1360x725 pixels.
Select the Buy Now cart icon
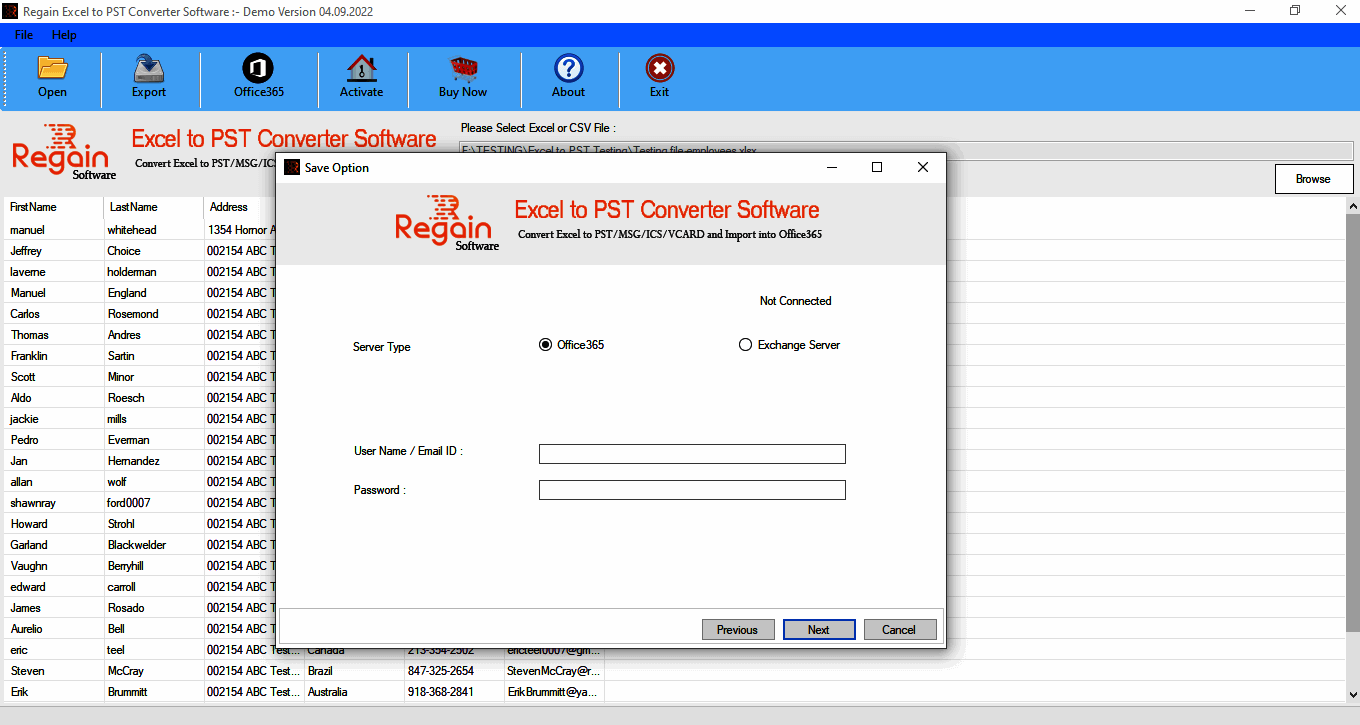463,69
